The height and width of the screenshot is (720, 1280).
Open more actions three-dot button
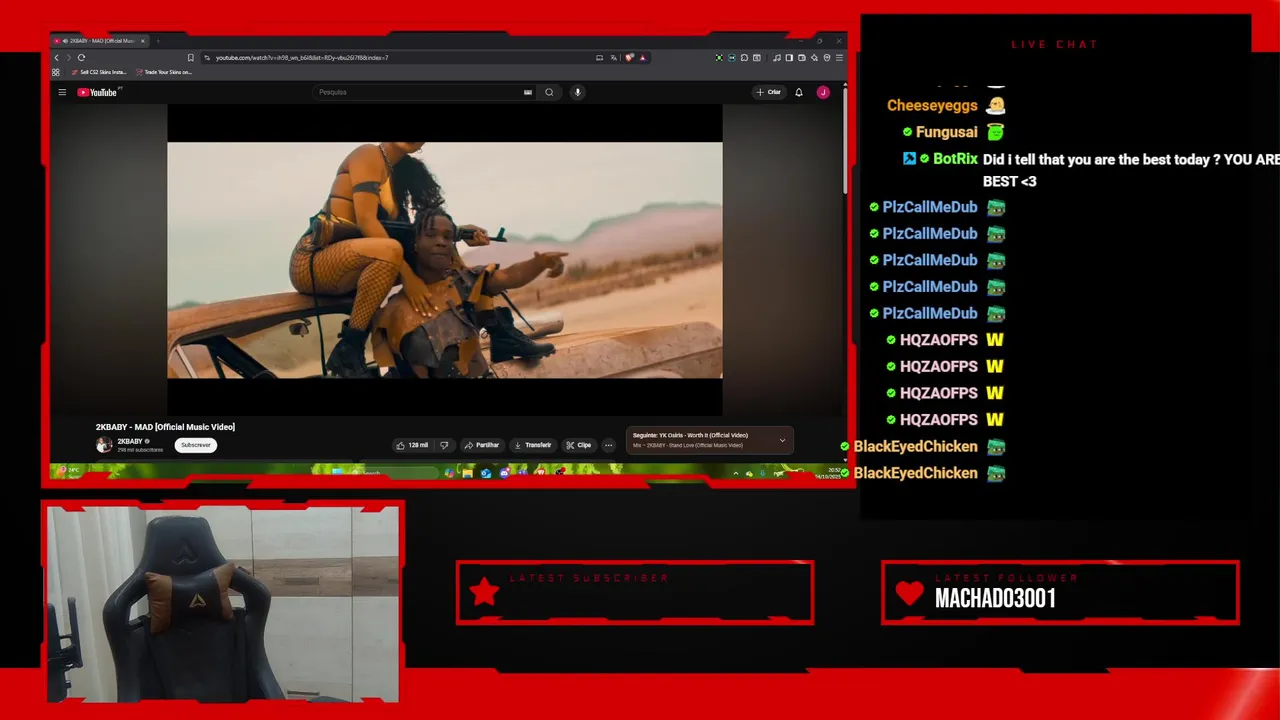(608, 445)
